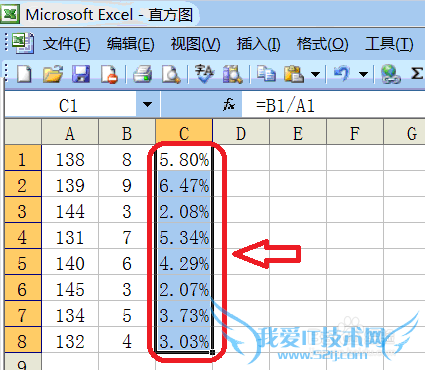
Task: Click cell showing 5.80%
Action: [184, 158]
